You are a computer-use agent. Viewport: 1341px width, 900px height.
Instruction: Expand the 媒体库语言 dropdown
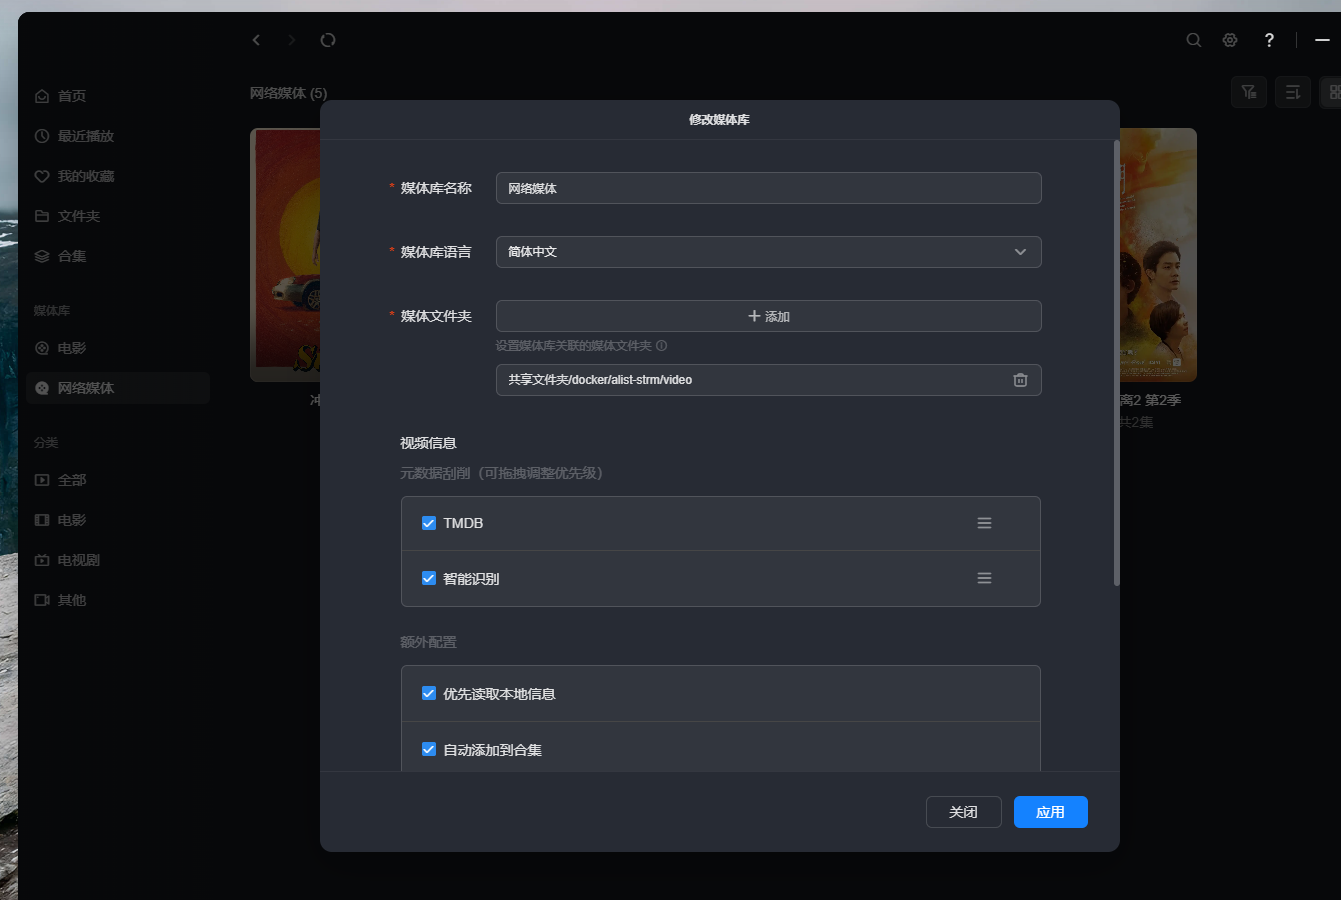pyautogui.click(x=768, y=252)
